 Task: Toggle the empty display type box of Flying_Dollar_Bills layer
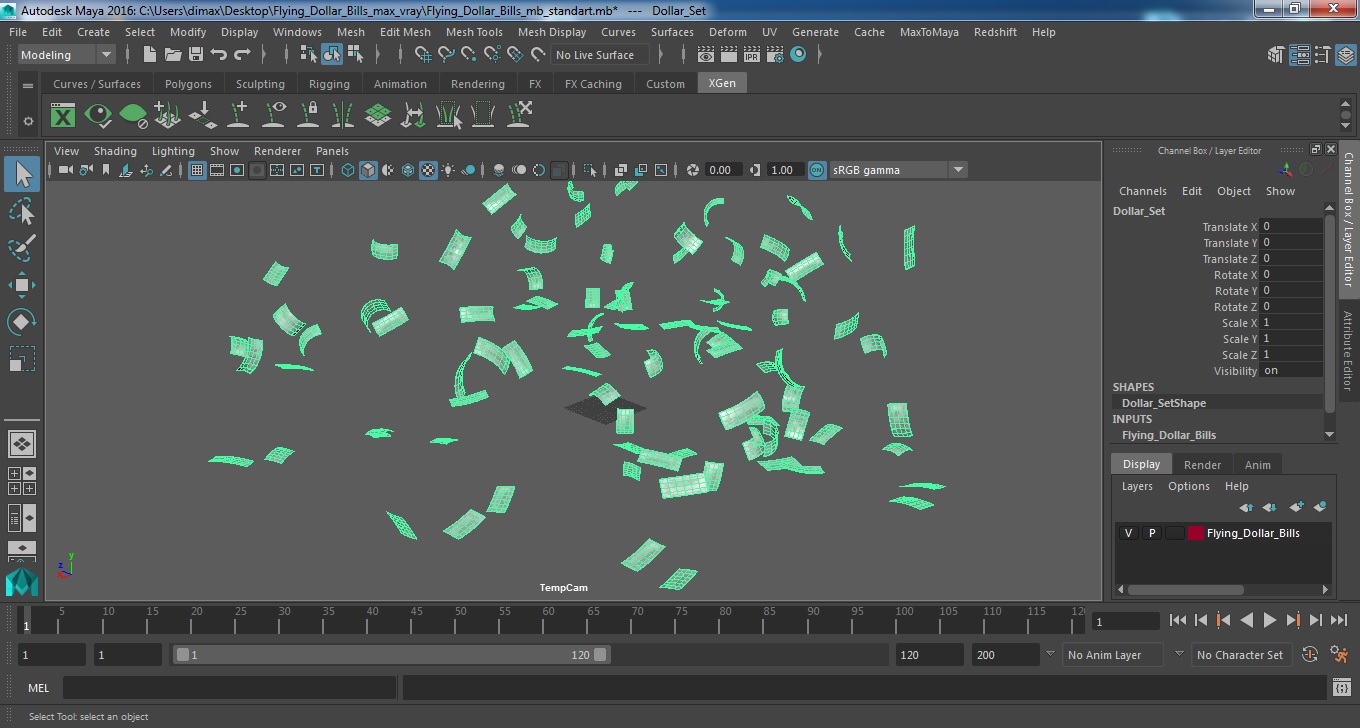point(1175,533)
